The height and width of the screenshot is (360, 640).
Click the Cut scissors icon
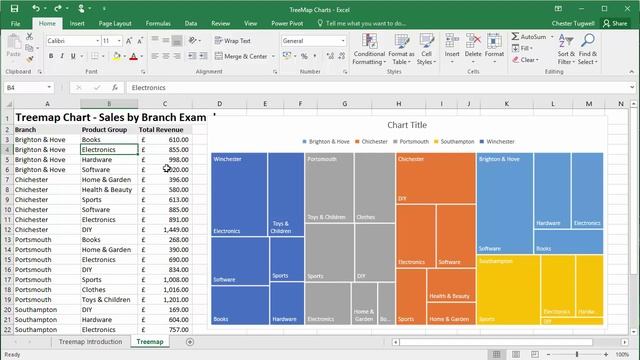29,37
